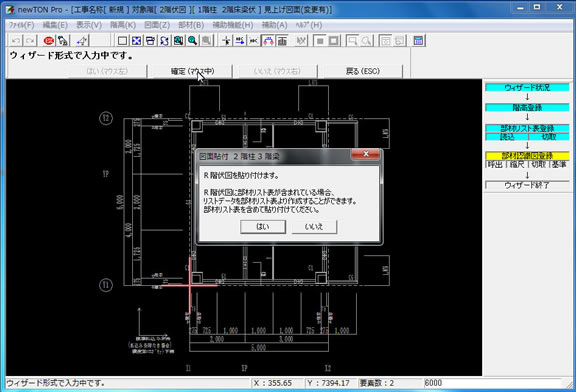Click the teal zoom-window icon left of the magnifier
Screen dimensions: 576x392
point(178,40)
